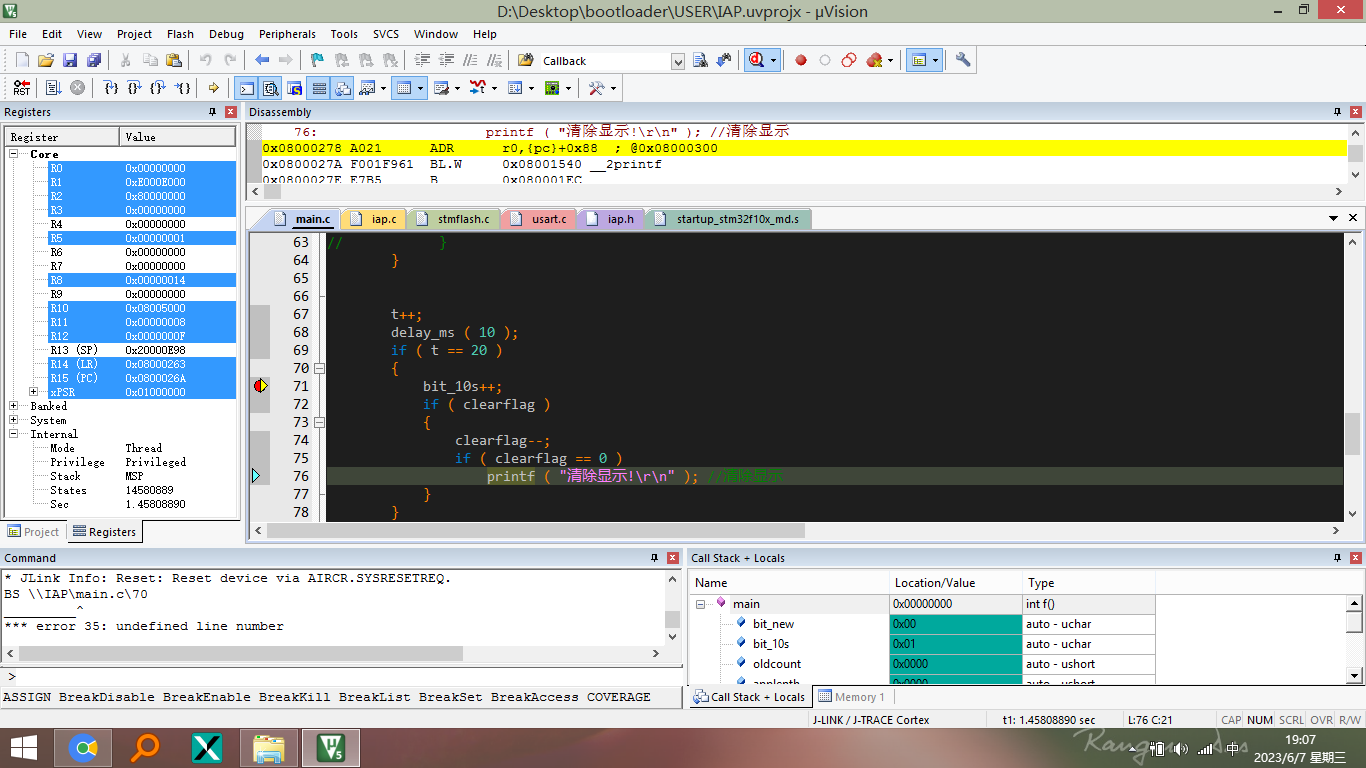
Task: Toggle the breakpoint marker on line 71
Action: 259,386
